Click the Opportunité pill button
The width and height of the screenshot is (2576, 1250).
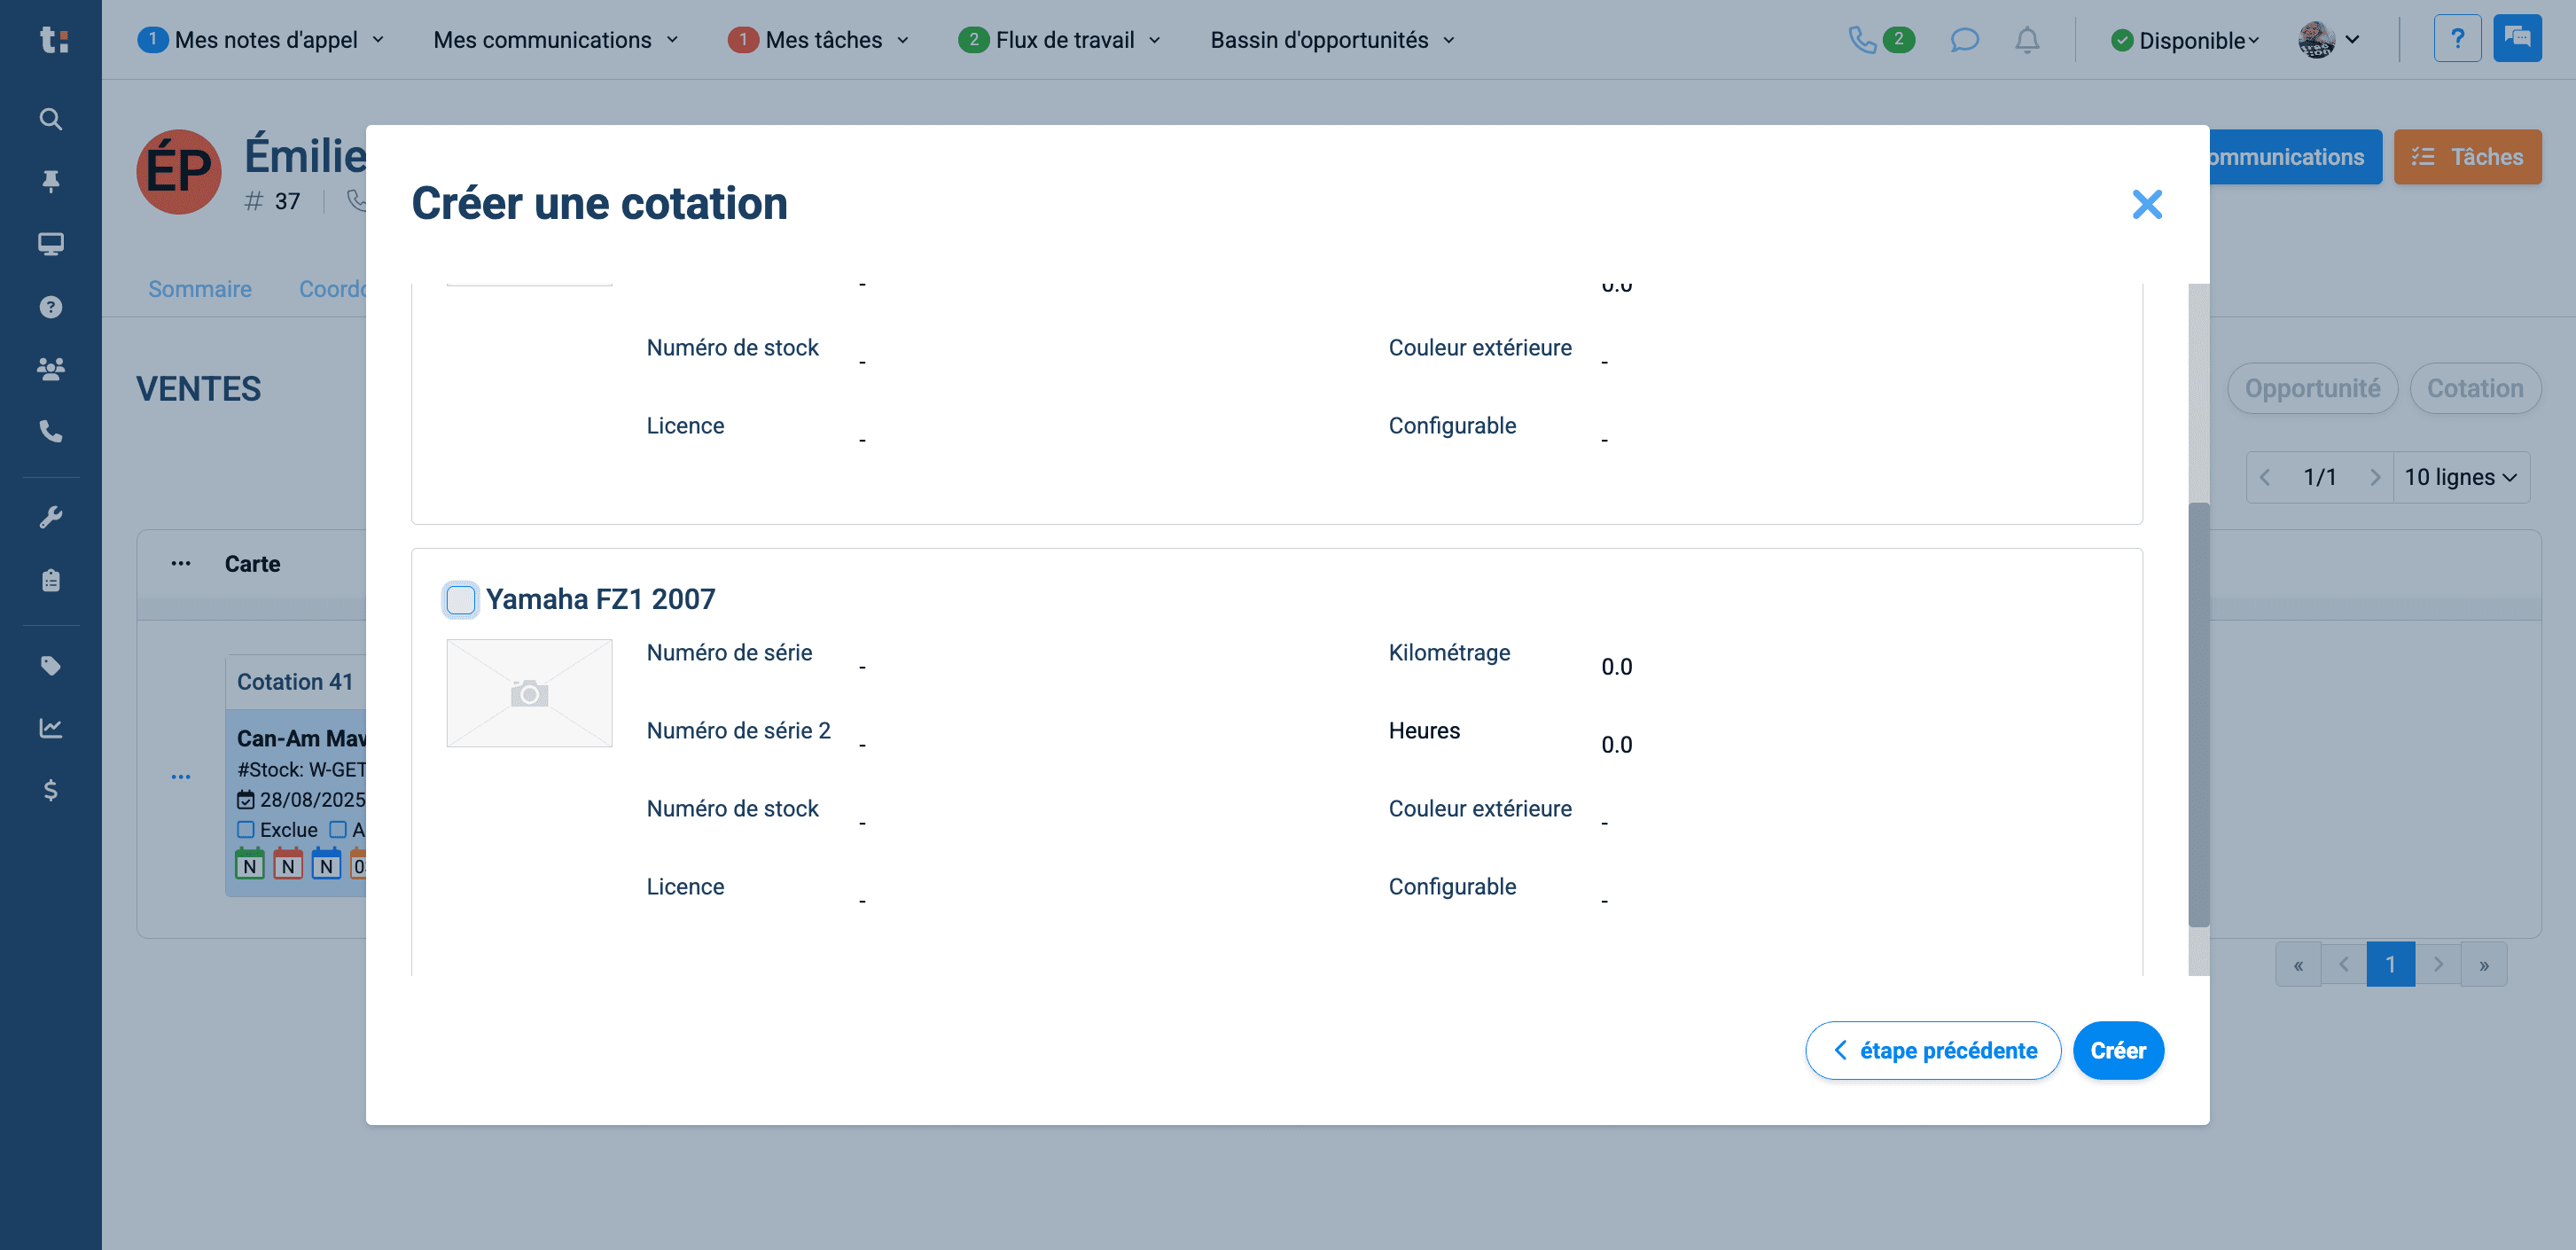[x=2312, y=389]
